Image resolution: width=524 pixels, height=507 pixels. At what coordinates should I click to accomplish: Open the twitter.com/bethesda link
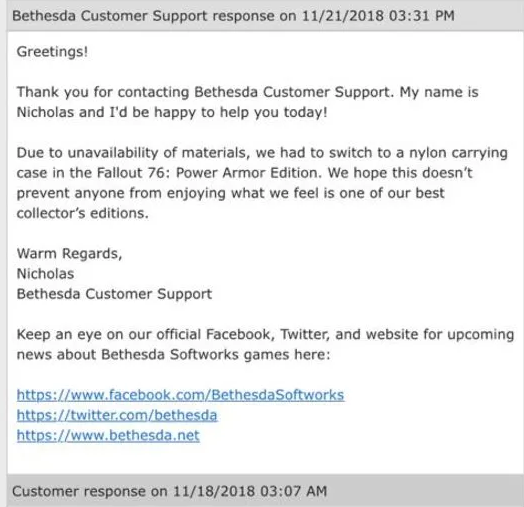click(117, 415)
